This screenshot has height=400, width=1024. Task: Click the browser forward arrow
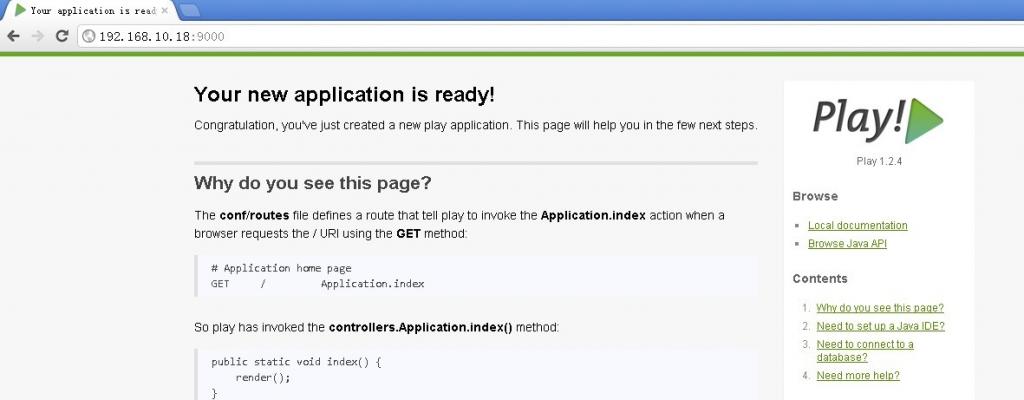[x=38, y=36]
